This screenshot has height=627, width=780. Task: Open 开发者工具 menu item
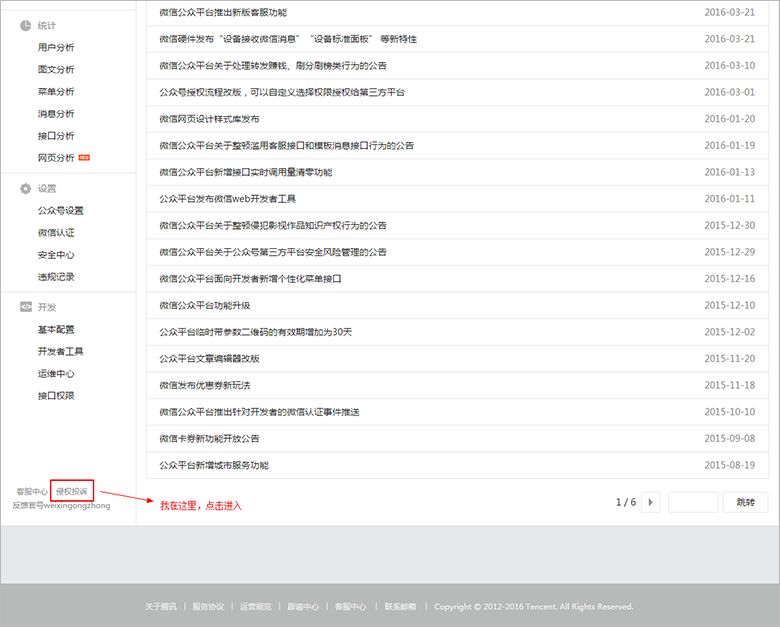tap(61, 351)
